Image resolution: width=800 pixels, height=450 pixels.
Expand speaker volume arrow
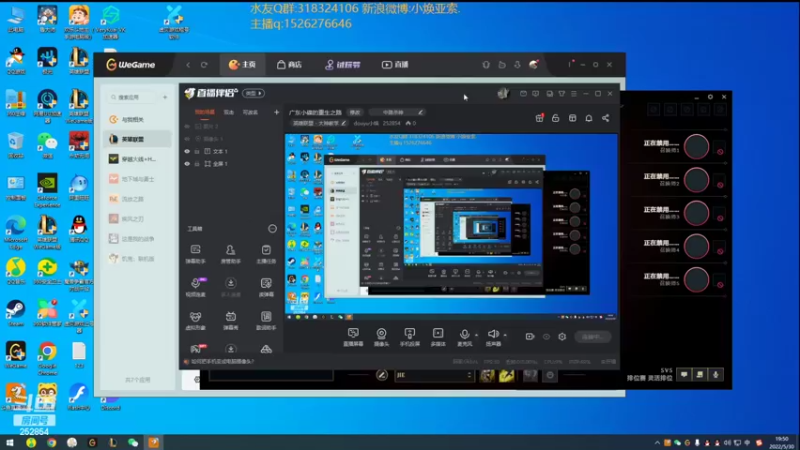[505, 335]
